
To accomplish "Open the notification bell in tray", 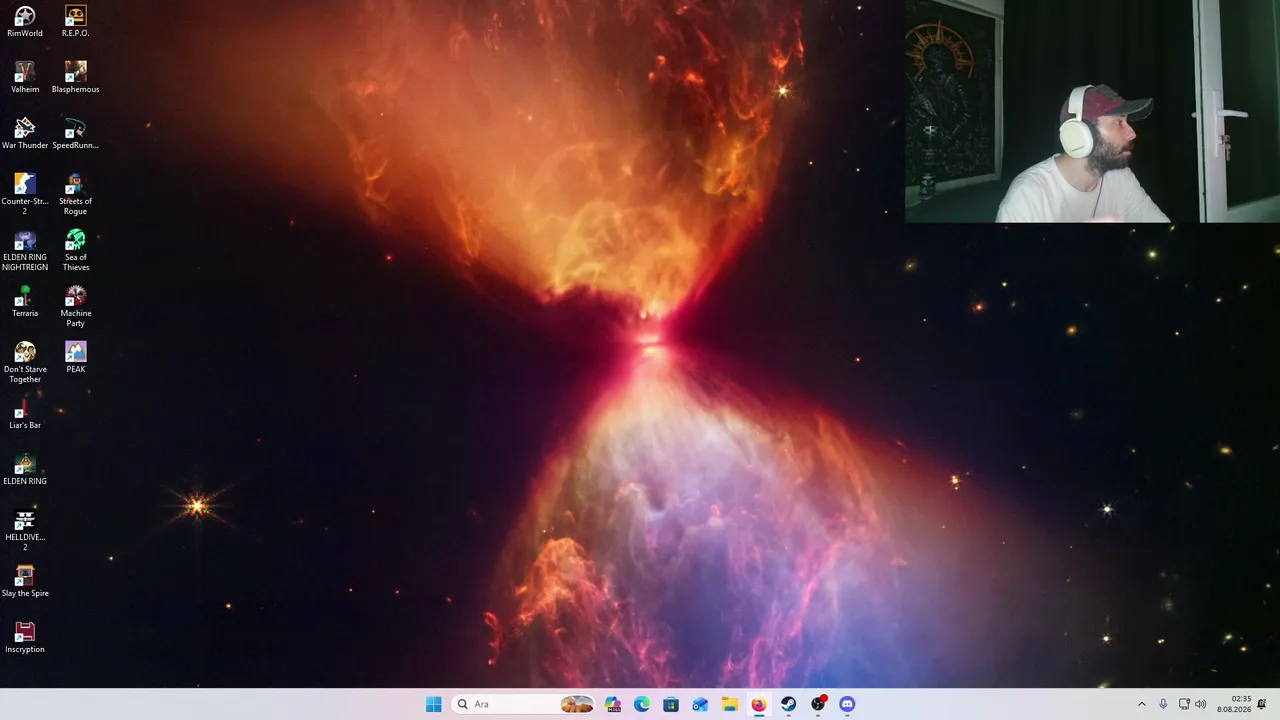I will 1262,704.
